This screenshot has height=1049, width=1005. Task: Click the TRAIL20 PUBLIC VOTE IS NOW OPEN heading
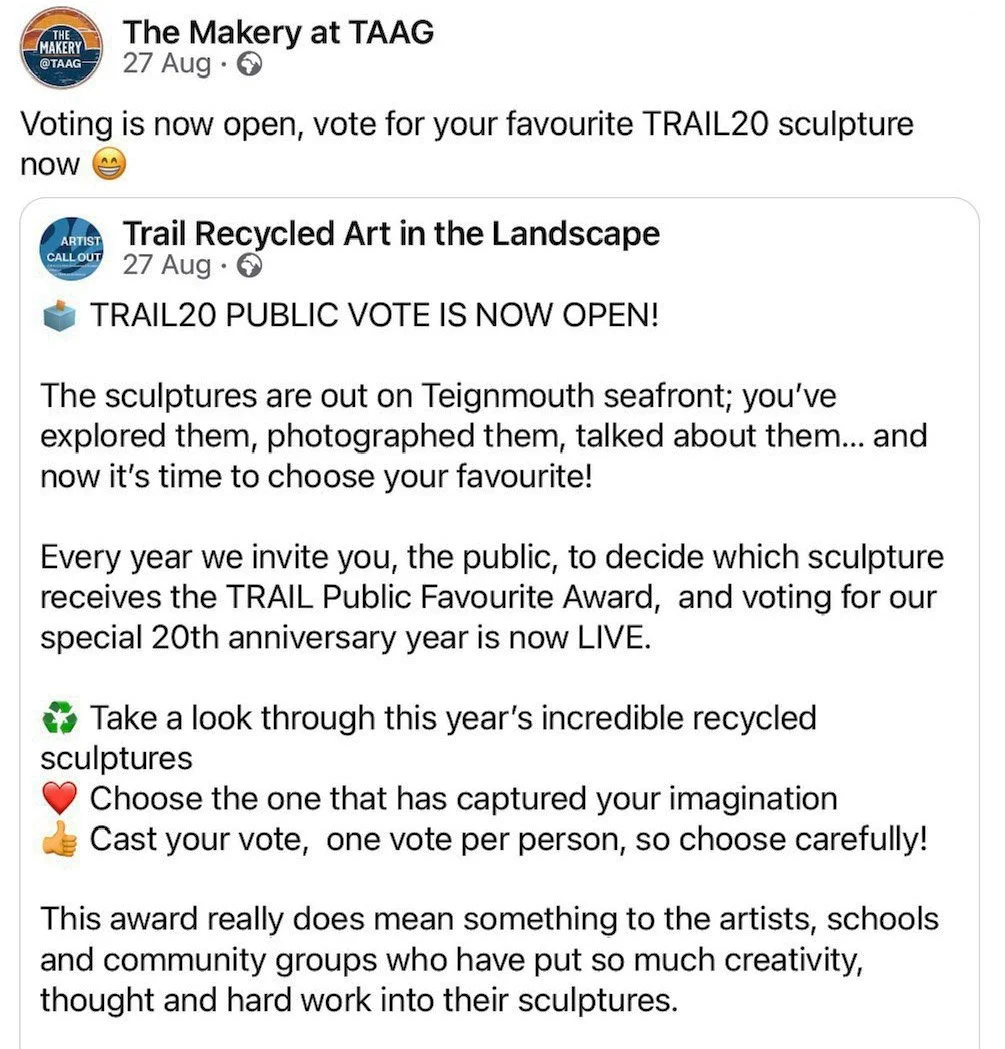375,316
